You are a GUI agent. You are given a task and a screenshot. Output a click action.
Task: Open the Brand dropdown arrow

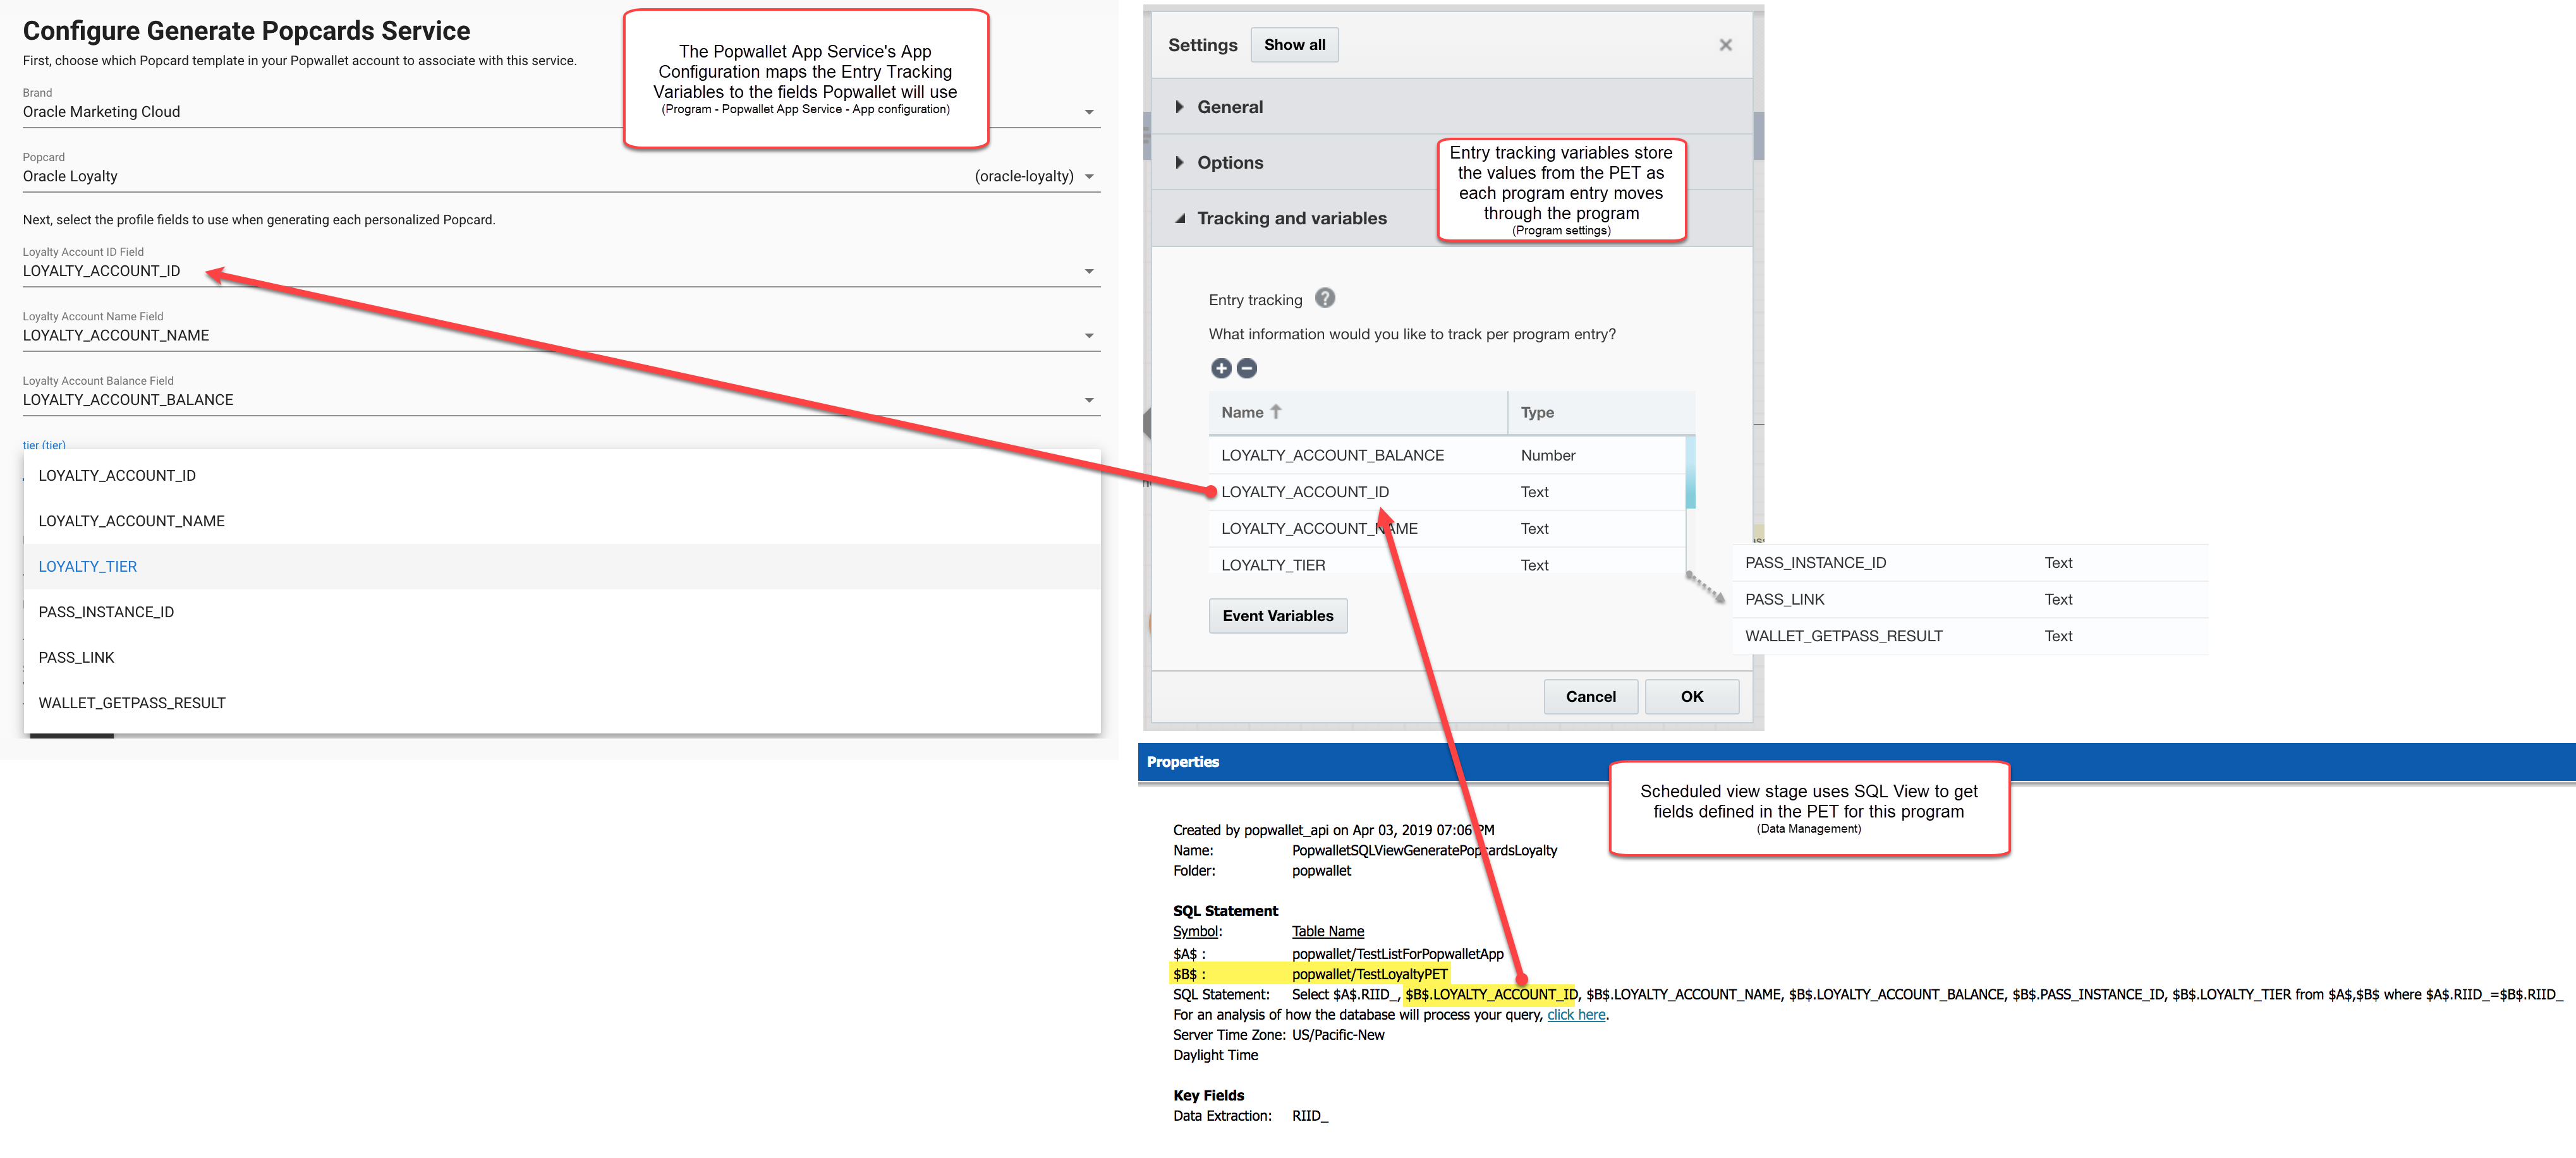(1089, 112)
